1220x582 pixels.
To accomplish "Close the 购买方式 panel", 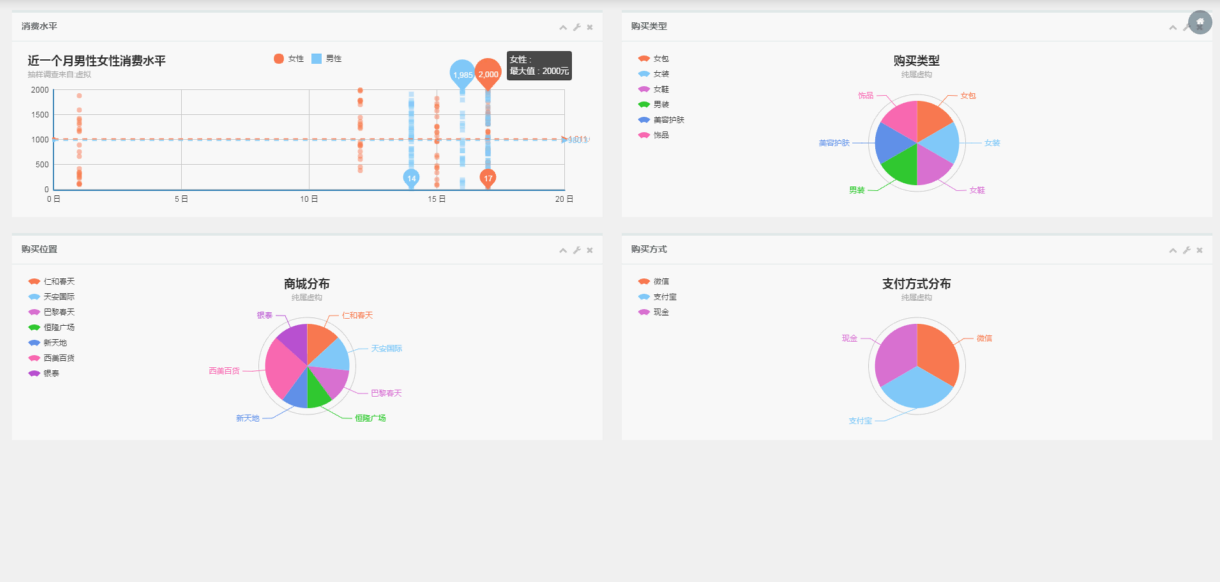I will point(1199,250).
